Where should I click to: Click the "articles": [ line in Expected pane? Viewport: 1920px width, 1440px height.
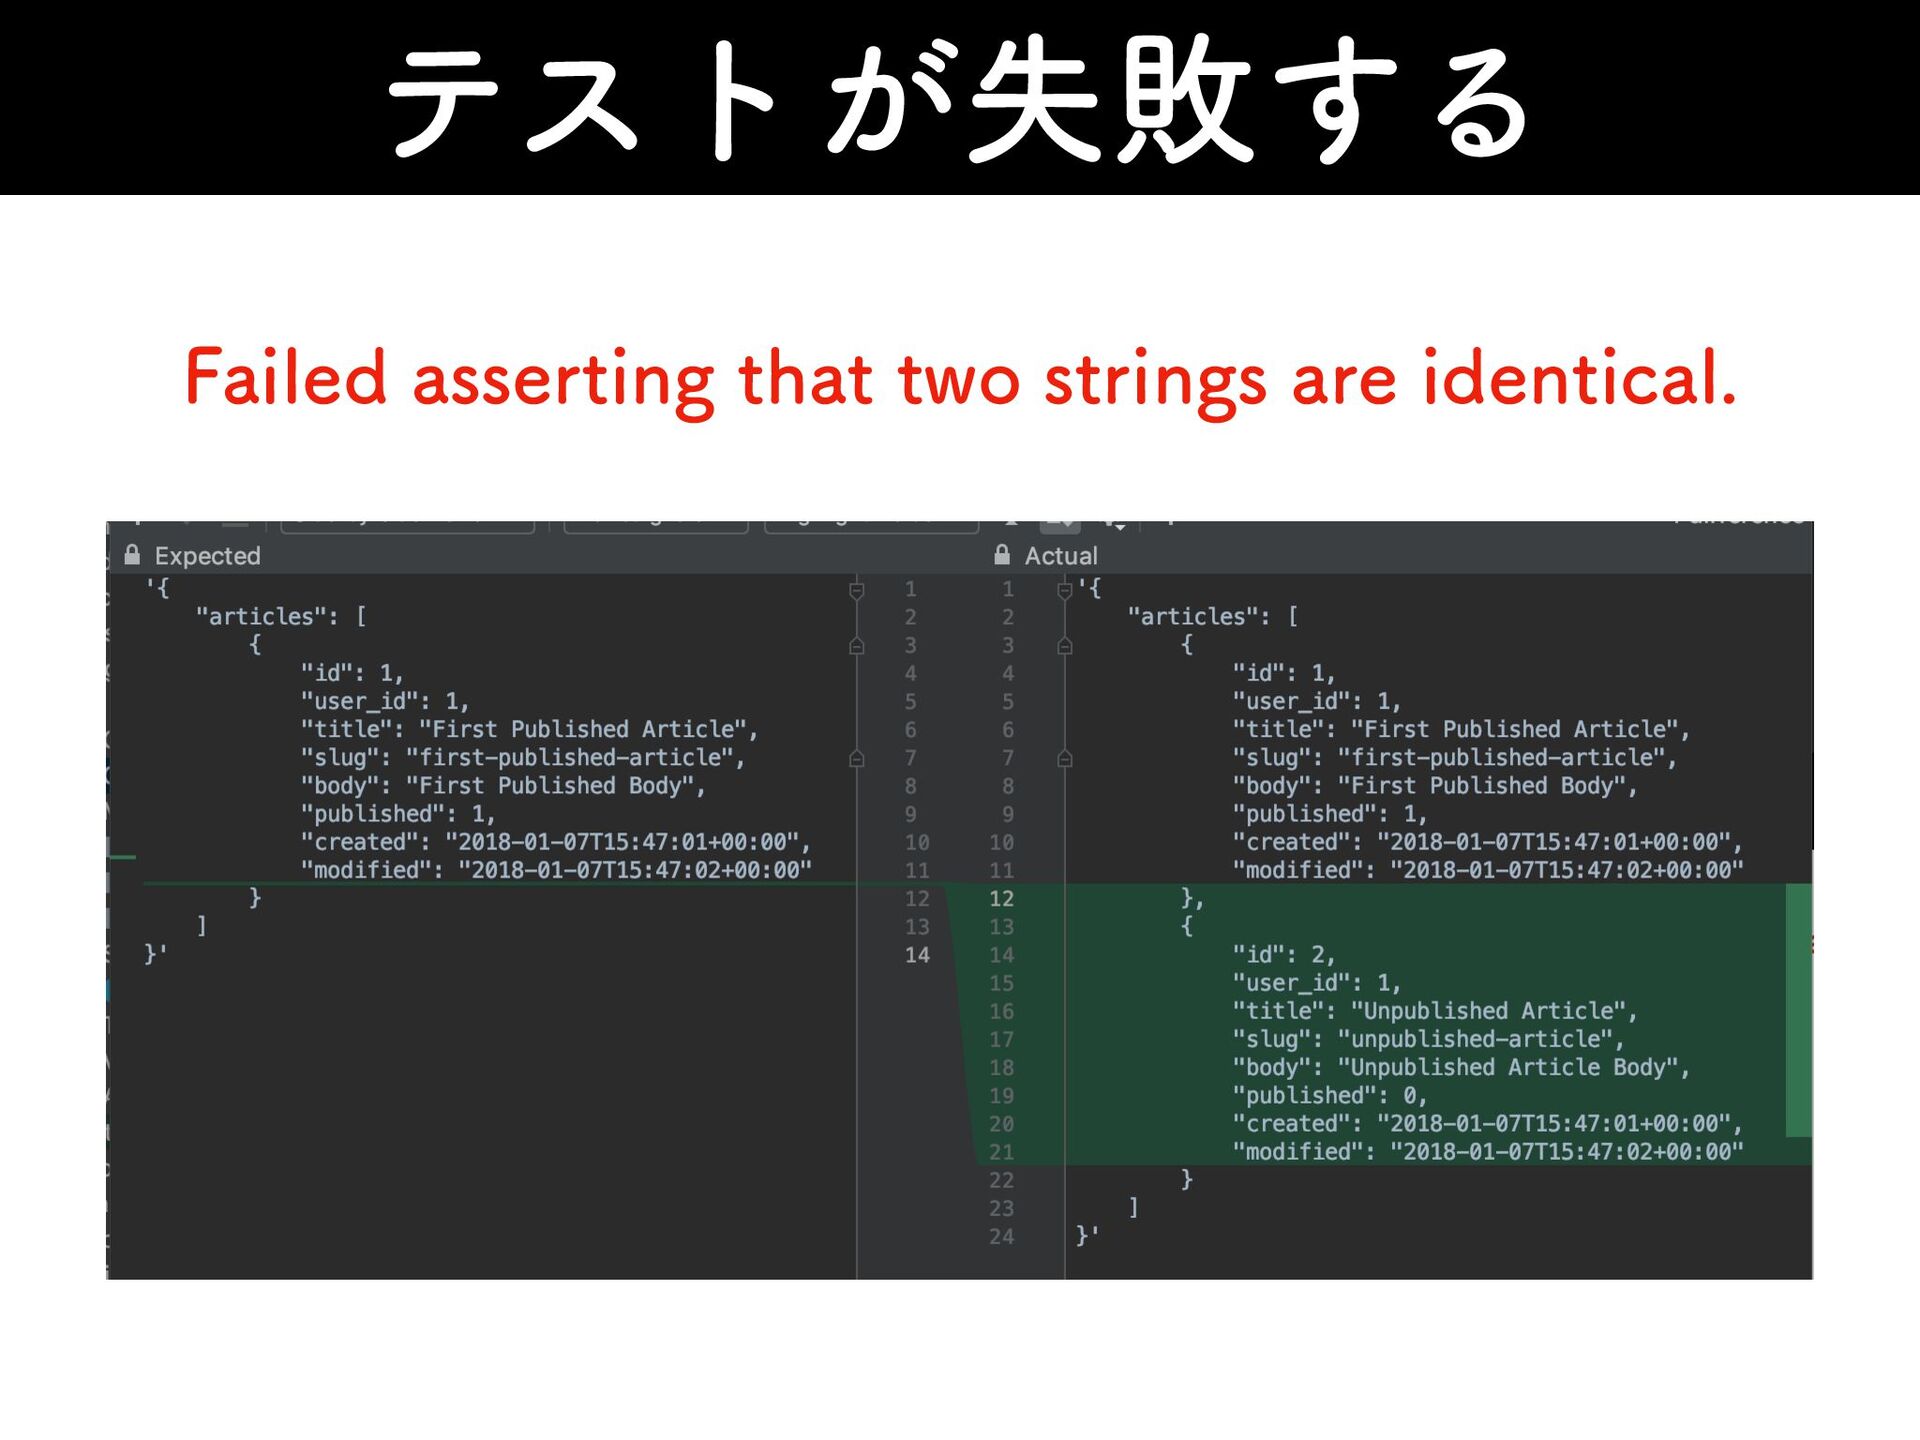click(x=281, y=617)
